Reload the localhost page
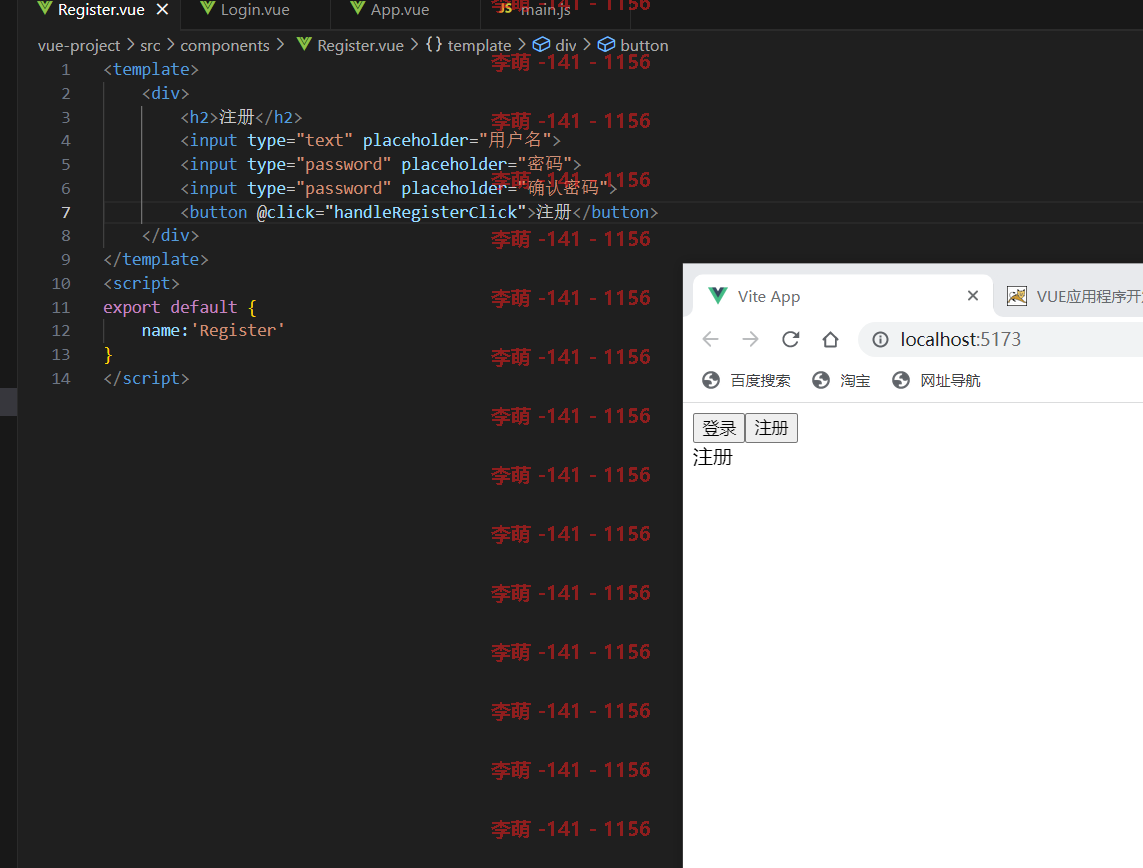Viewport: 1143px width, 868px height. [x=790, y=340]
